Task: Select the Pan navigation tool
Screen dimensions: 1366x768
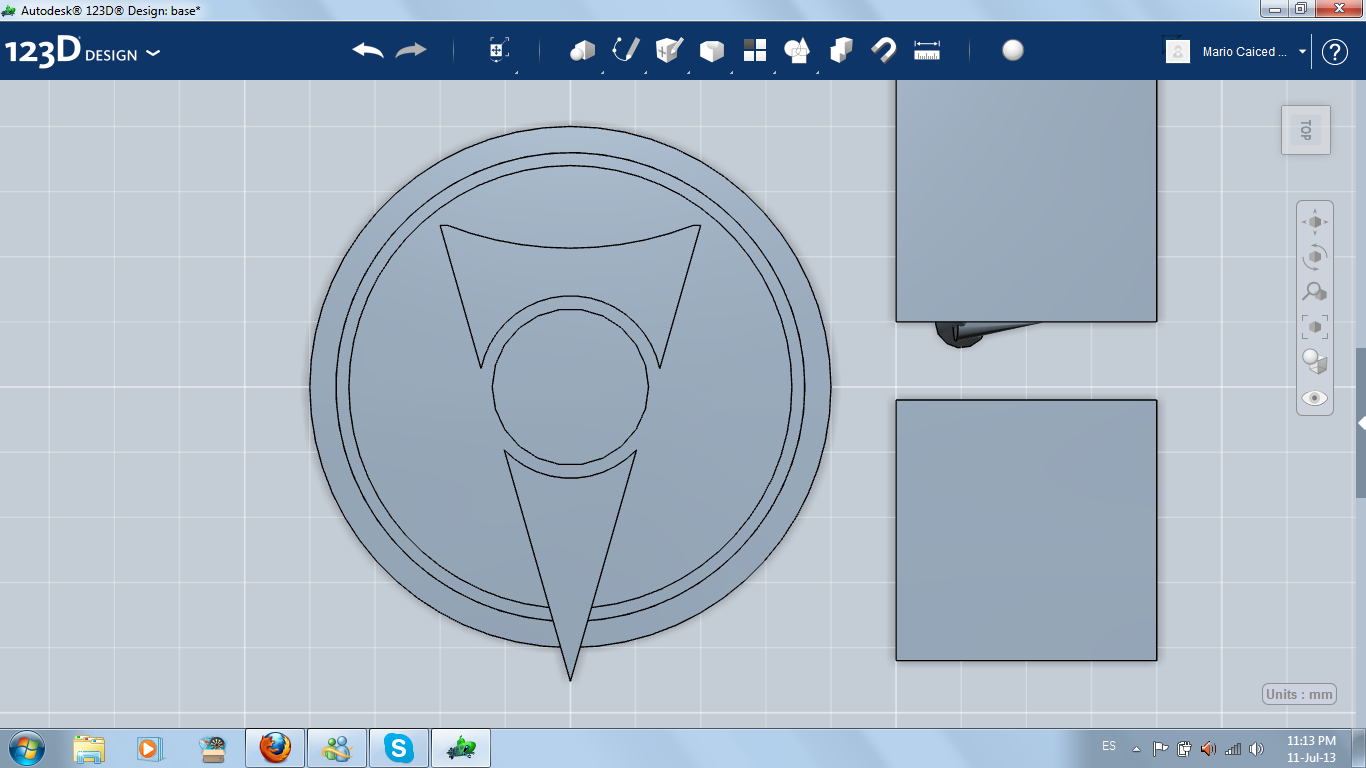Action: (1315, 221)
